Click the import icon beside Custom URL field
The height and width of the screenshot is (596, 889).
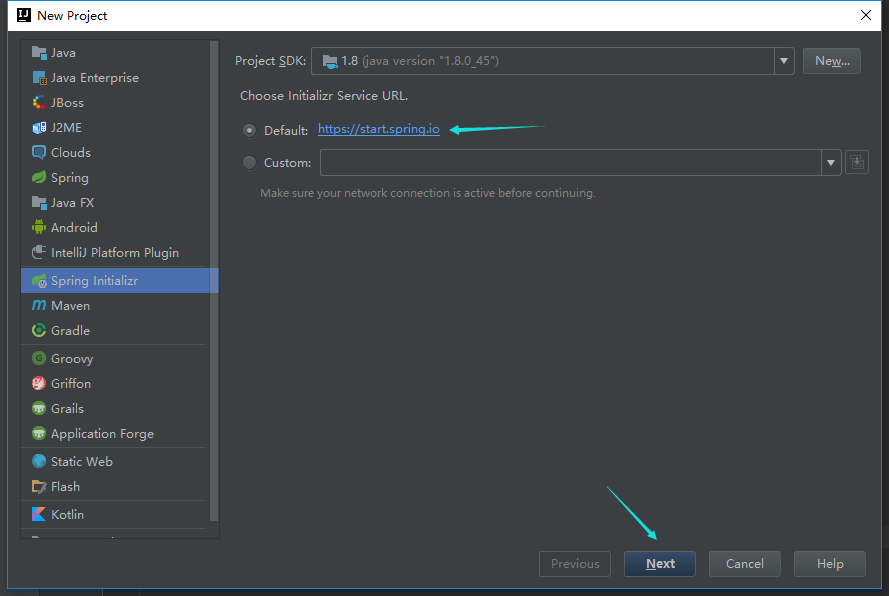click(x=857, y=163)
